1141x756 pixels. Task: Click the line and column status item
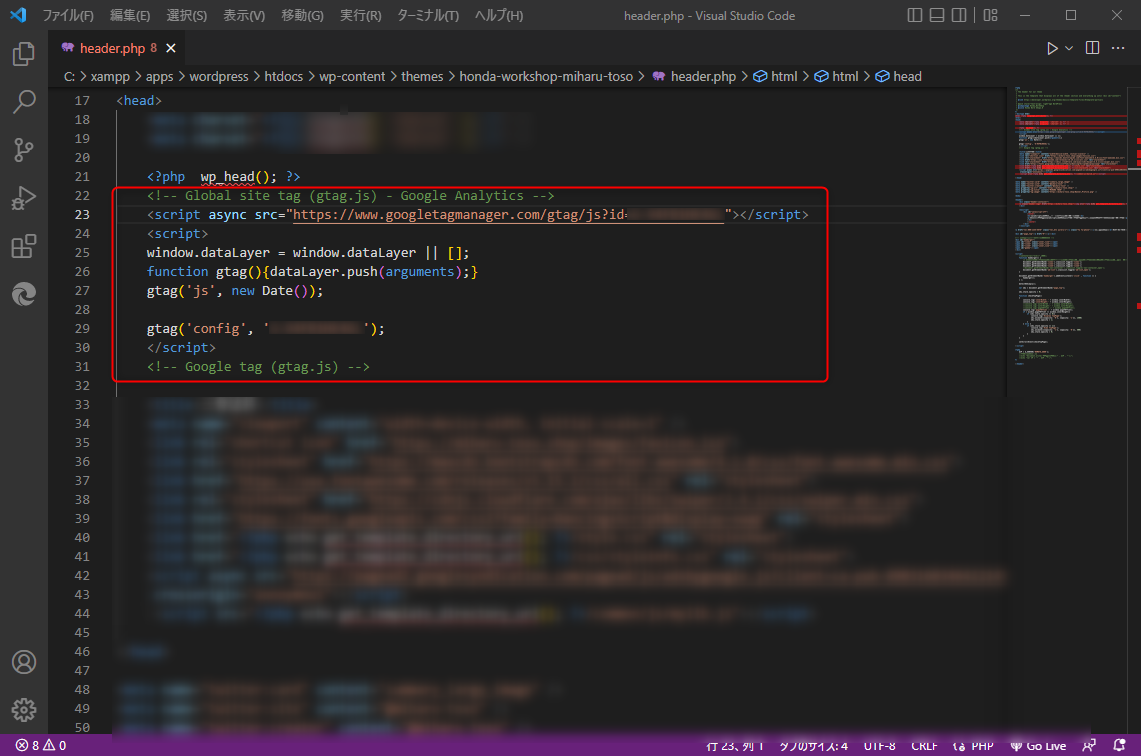[x=735, y=746]
